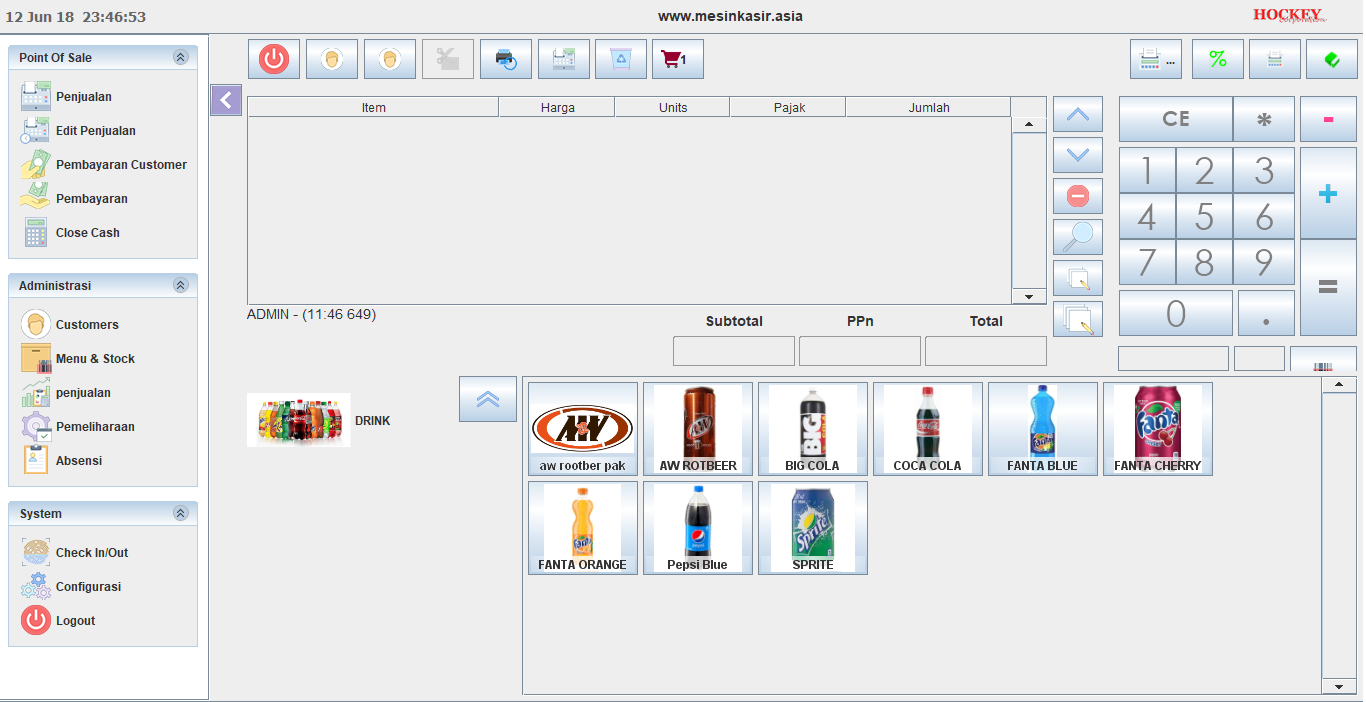Click the pink minus keypad button
Screen dimensions: 1366x702
pyautogui.click(x=1328, y=119)
